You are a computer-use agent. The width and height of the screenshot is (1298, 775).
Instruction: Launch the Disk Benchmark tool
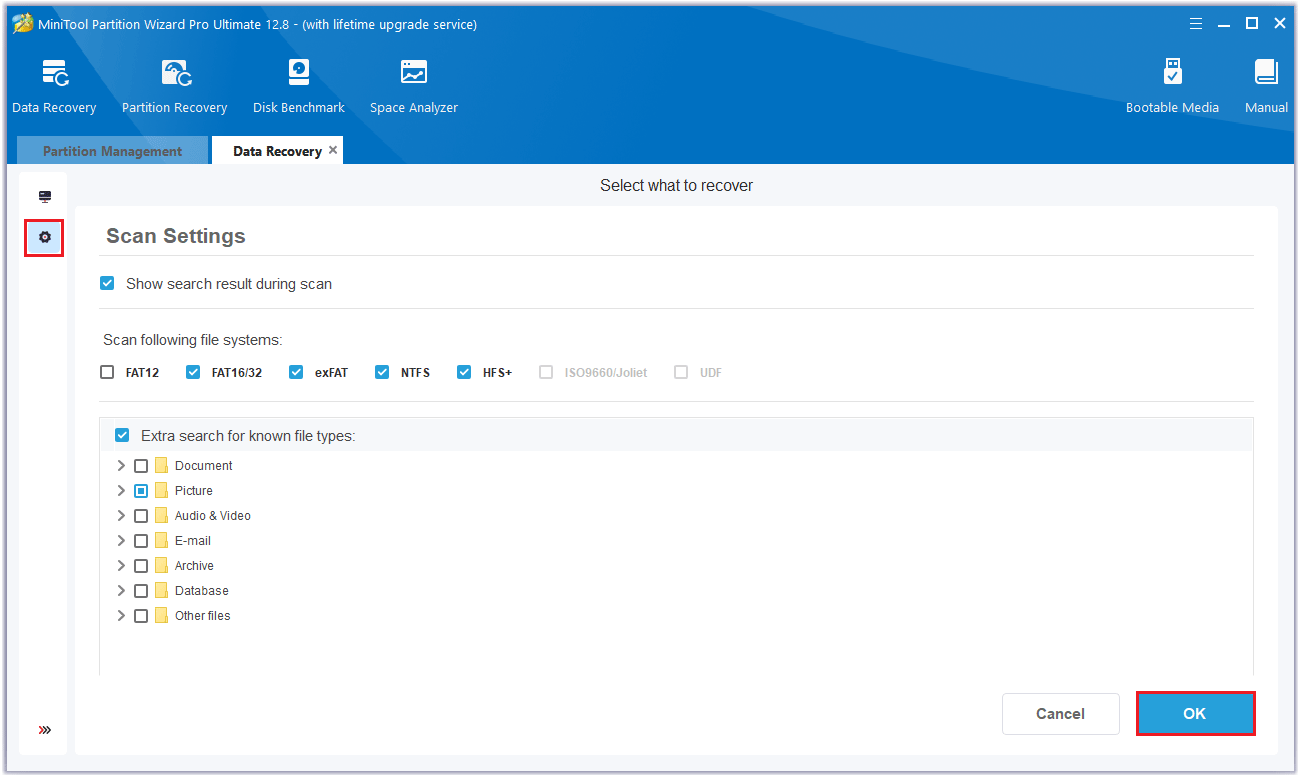[x=298, y=87]
